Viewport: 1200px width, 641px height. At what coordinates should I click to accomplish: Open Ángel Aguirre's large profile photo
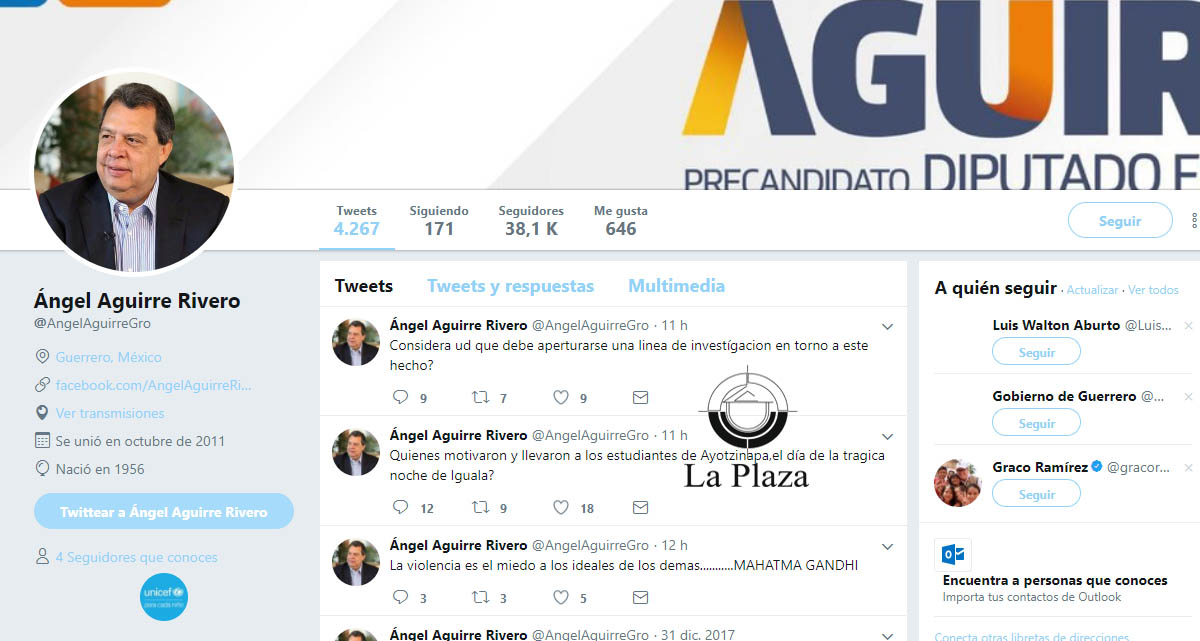click(134, 172)
